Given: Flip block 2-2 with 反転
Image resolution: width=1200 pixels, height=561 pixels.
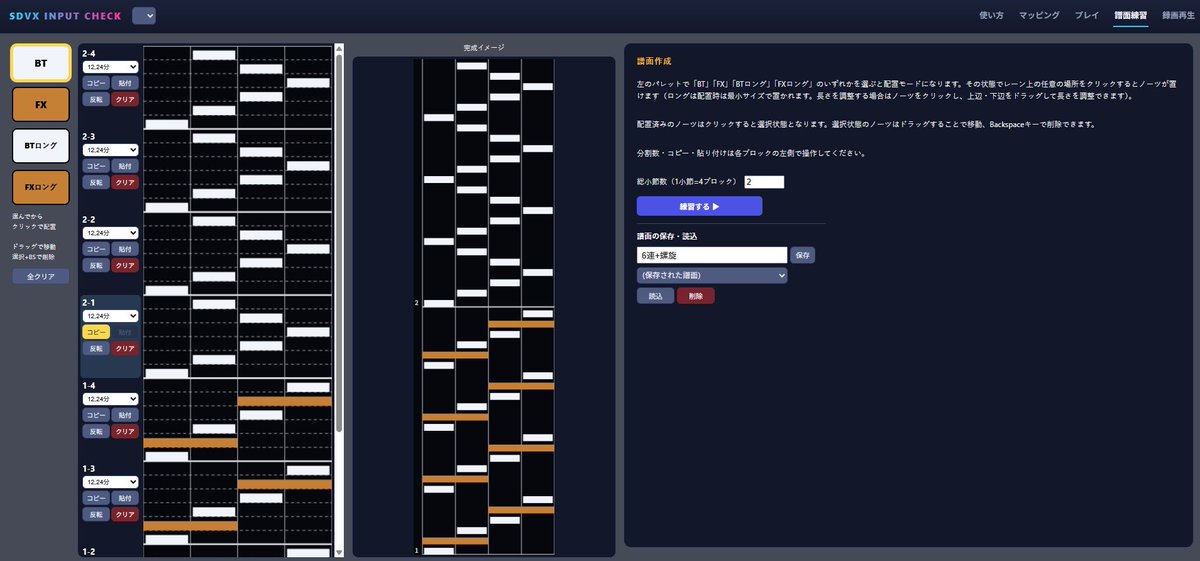Looking at the screenshot, I should coord(96,265).
